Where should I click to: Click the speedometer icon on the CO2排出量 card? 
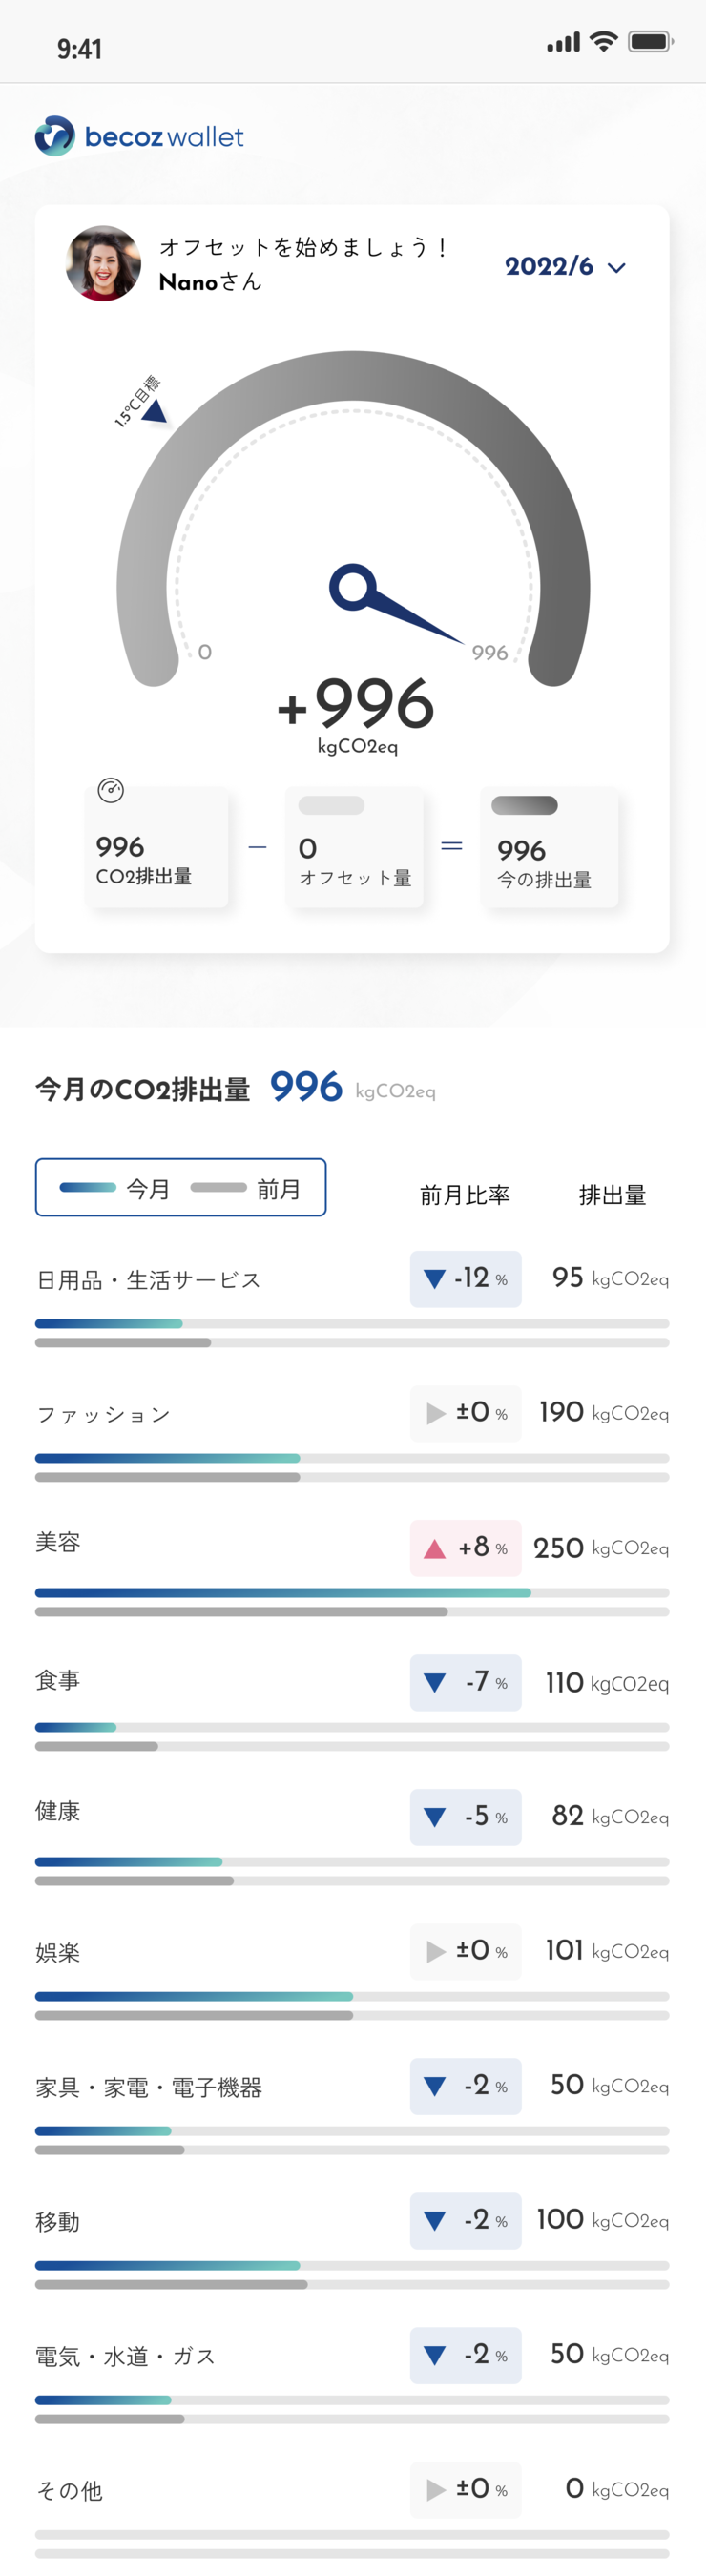point(112,791)
